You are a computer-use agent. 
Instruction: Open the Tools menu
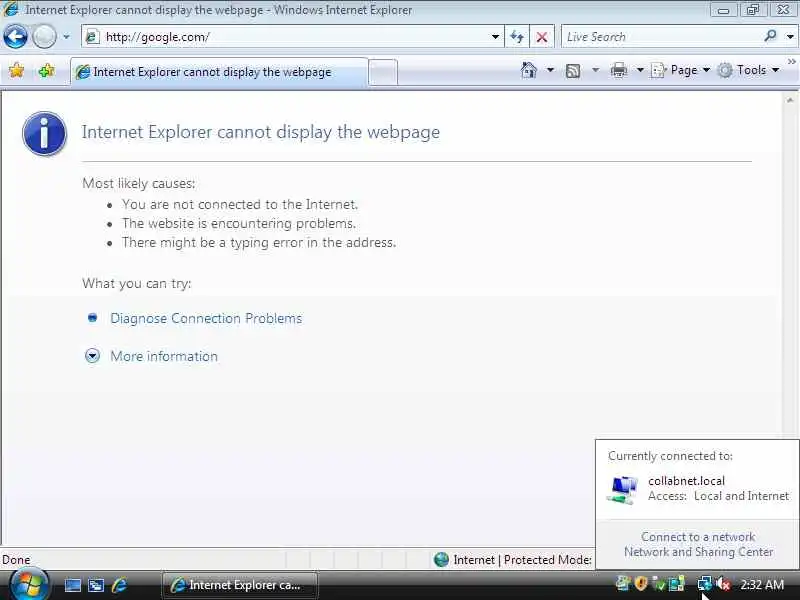tap(748, 70)
